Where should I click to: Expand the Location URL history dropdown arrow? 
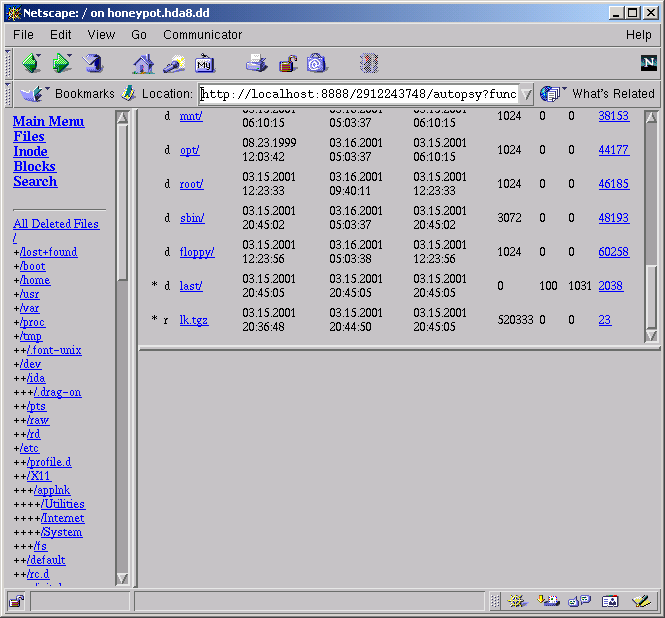(526, 94)
